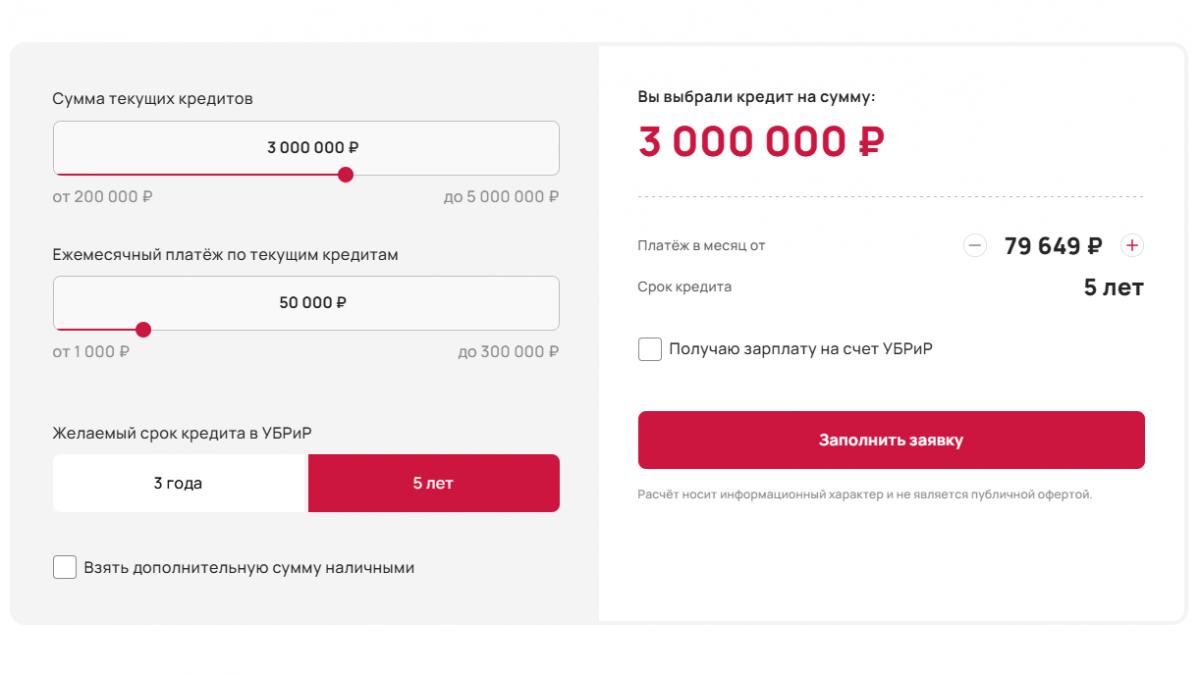Click the '5 лет' loan term value on right
The image size is (1200, 675).
(x=1114, y=288)
